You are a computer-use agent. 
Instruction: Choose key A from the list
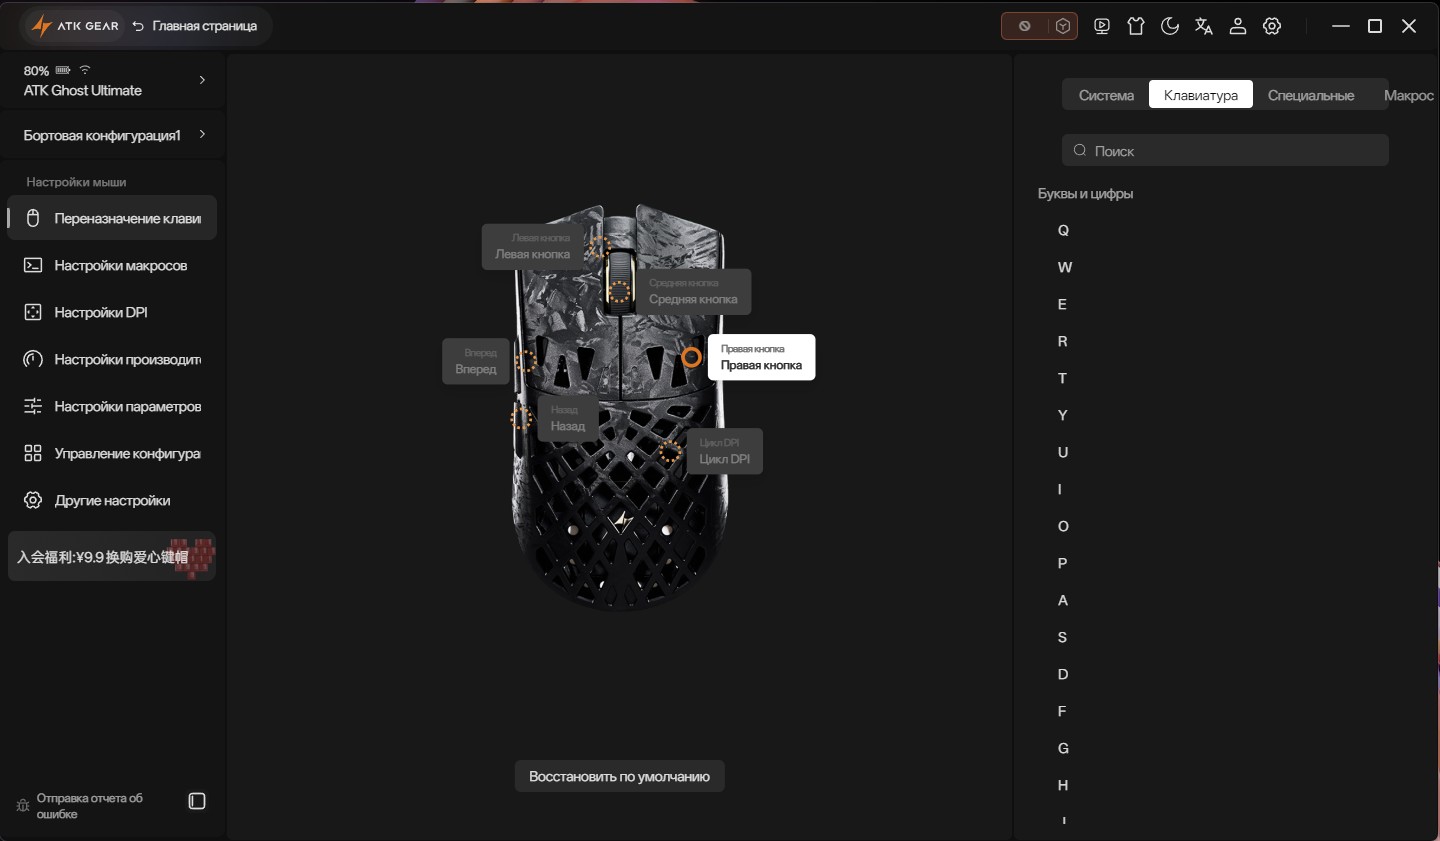(1063, 600)
